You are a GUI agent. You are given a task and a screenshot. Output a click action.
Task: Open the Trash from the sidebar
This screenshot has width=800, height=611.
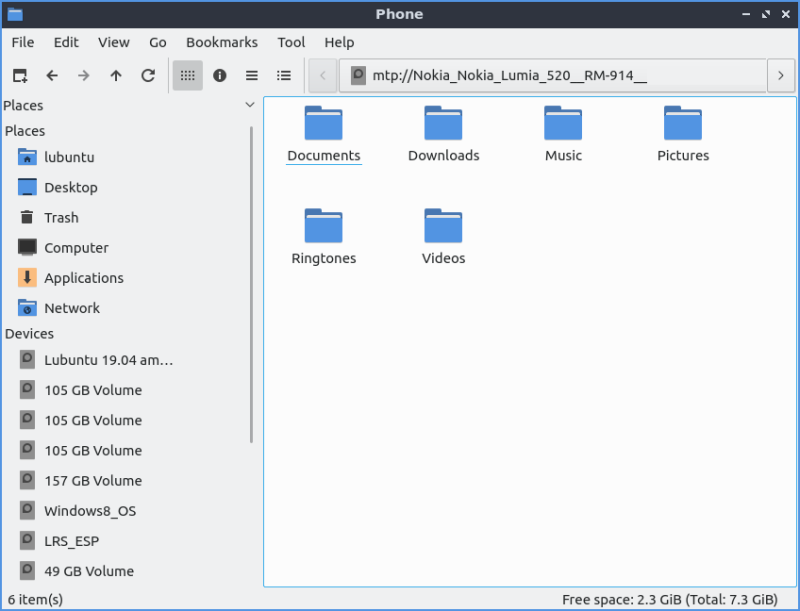(x=62, y=217)
